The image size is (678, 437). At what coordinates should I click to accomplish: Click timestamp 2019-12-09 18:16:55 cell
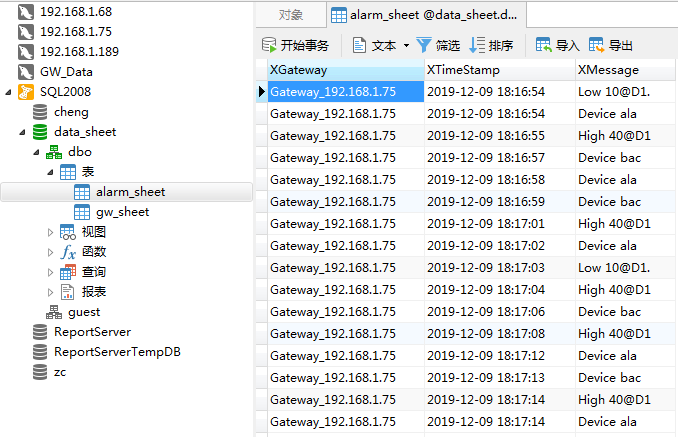pyautogui.click(x=500, y=136)
